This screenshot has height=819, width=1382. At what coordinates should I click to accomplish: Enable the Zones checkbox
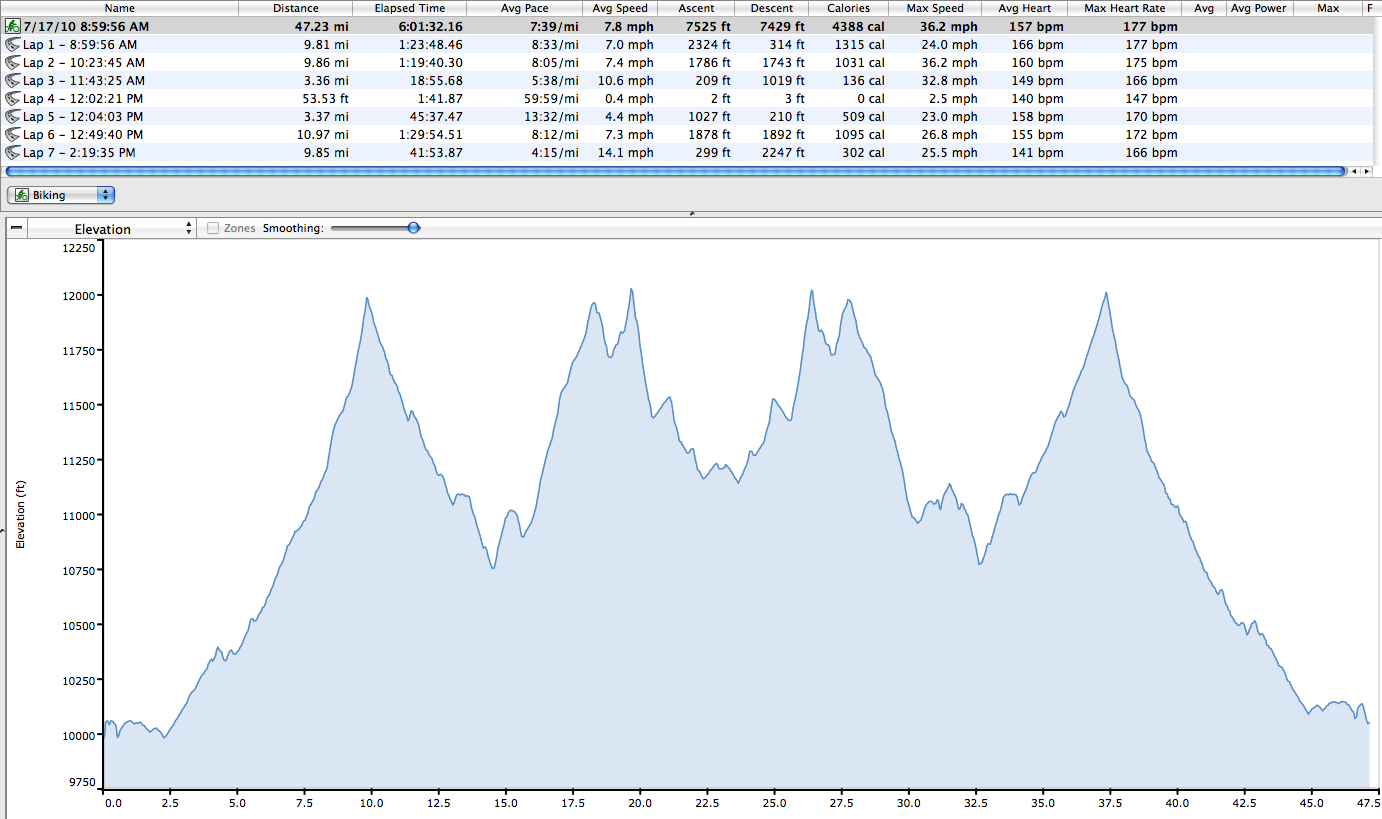[213, 228]
